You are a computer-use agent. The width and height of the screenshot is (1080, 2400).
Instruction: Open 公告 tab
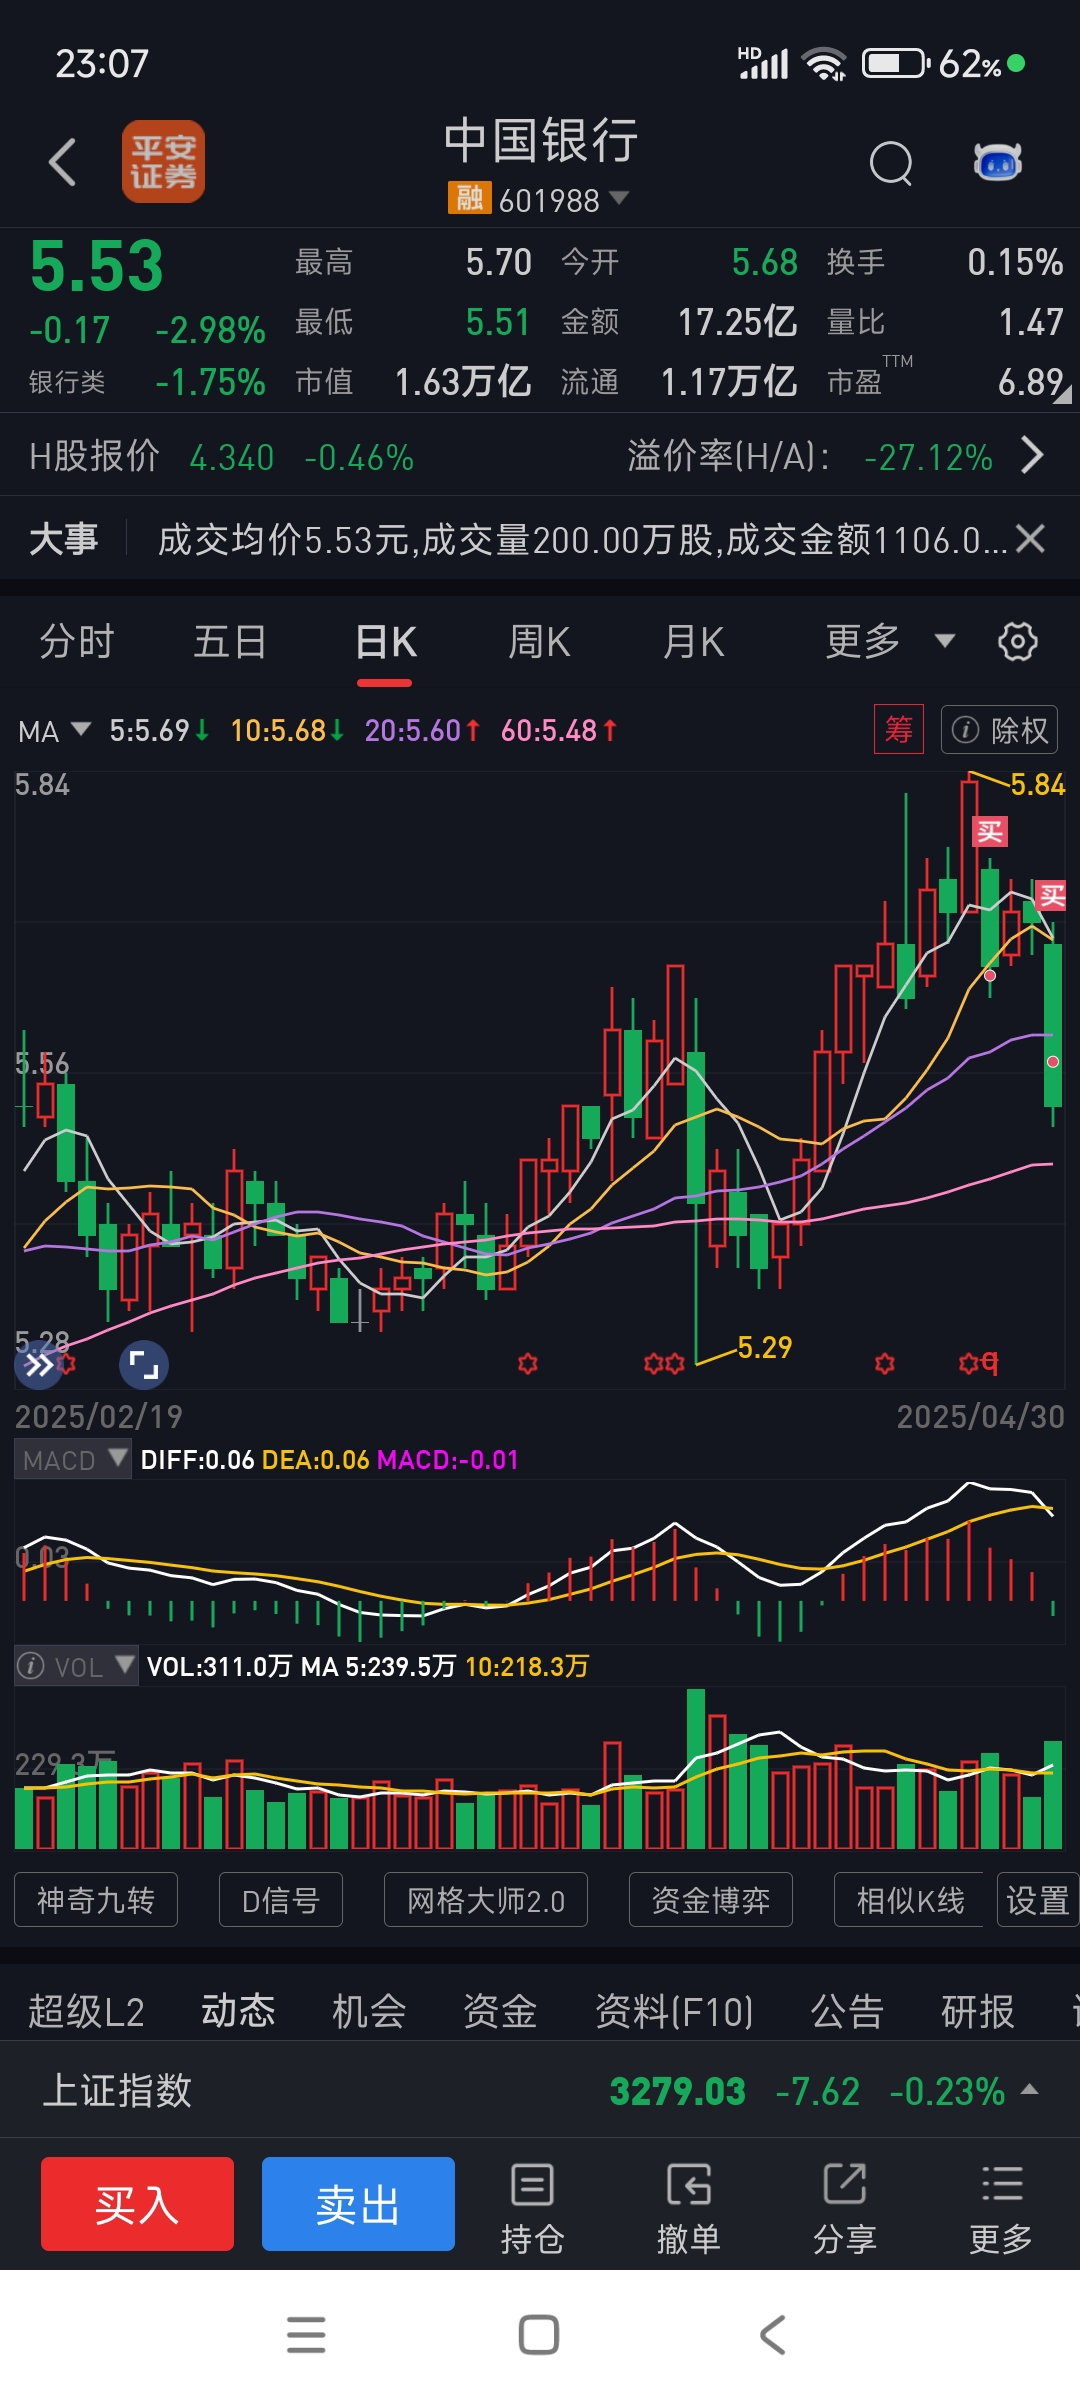(847, 2011)
